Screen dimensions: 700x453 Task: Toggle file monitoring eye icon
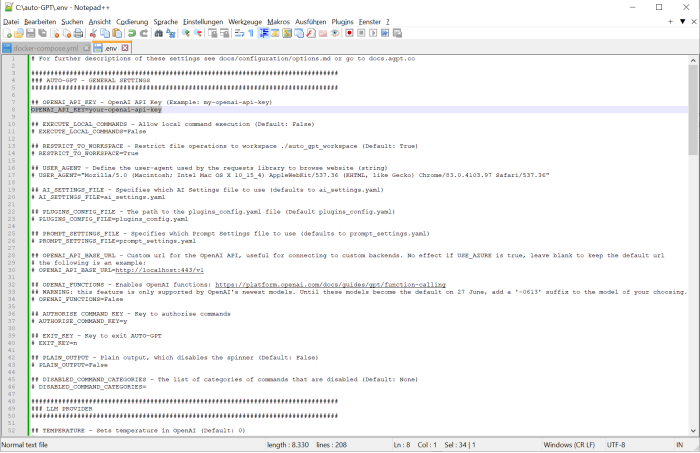coord(335,33)
